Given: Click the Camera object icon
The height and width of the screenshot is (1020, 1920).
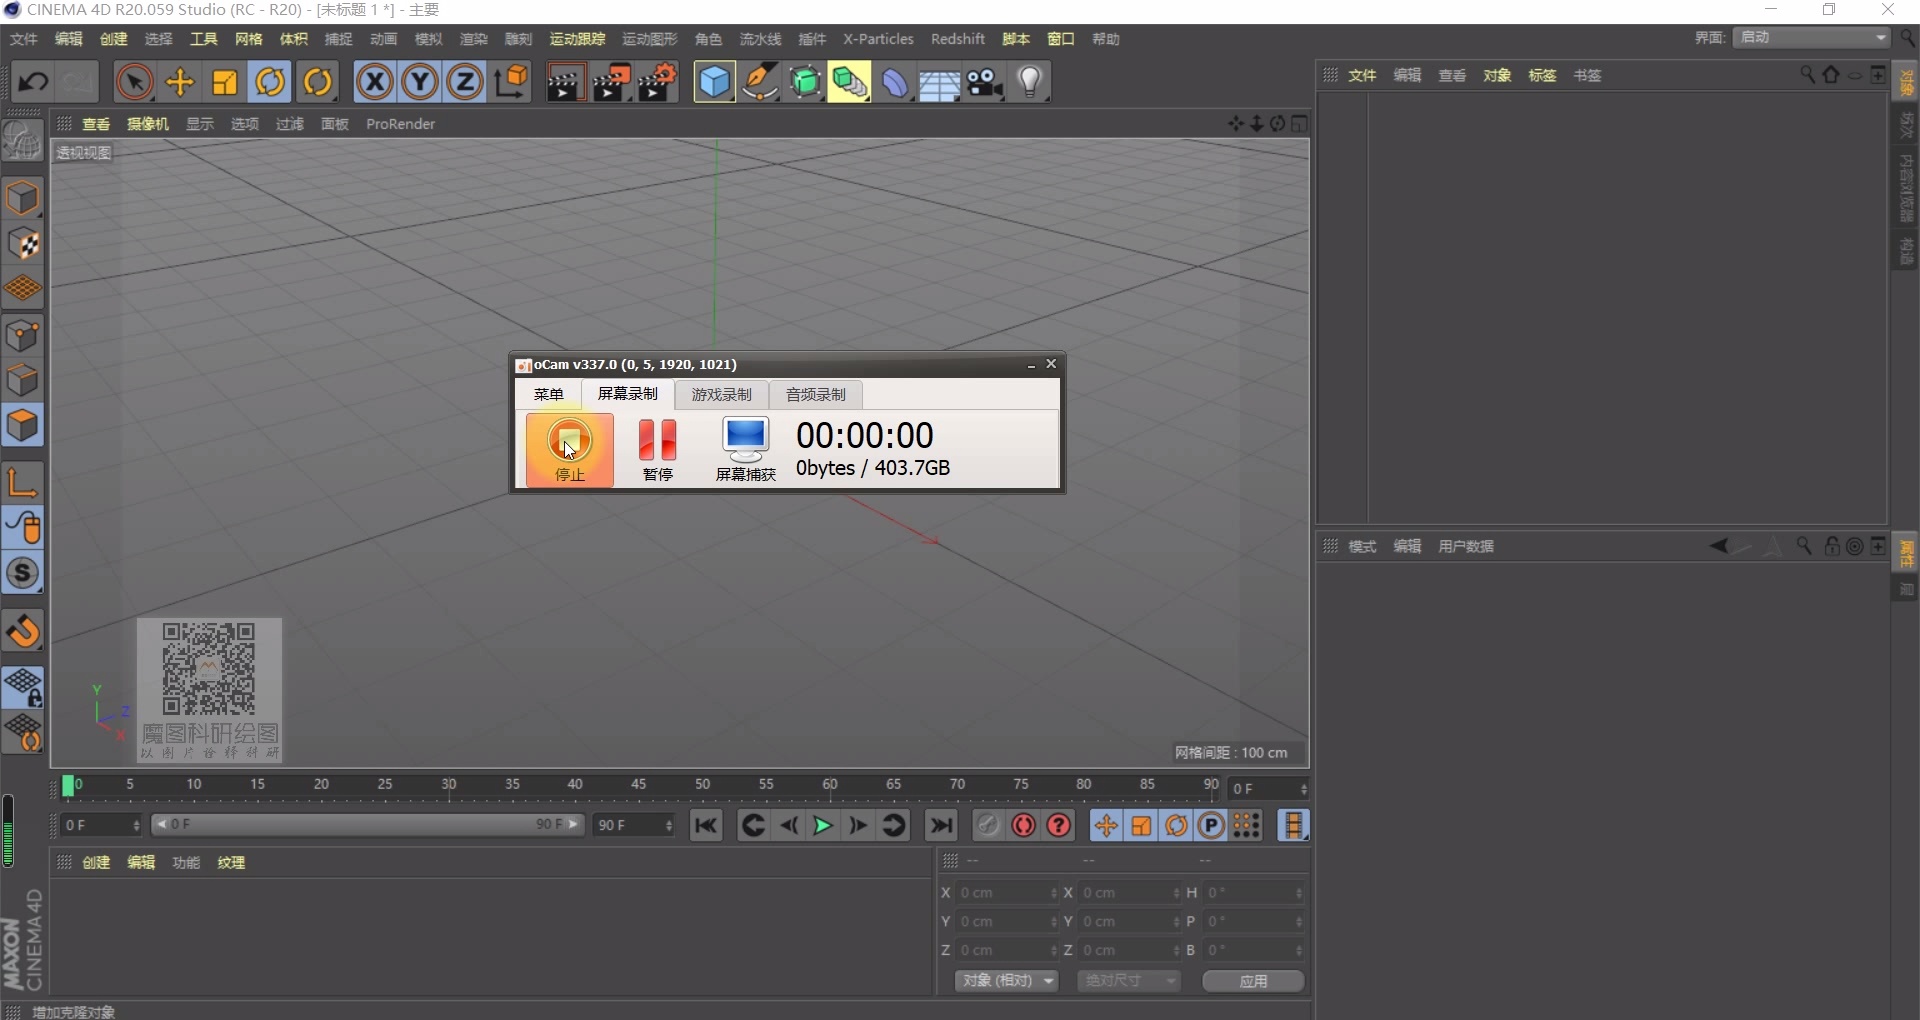Looking at the screenshot, I should [x=985, y=82].
